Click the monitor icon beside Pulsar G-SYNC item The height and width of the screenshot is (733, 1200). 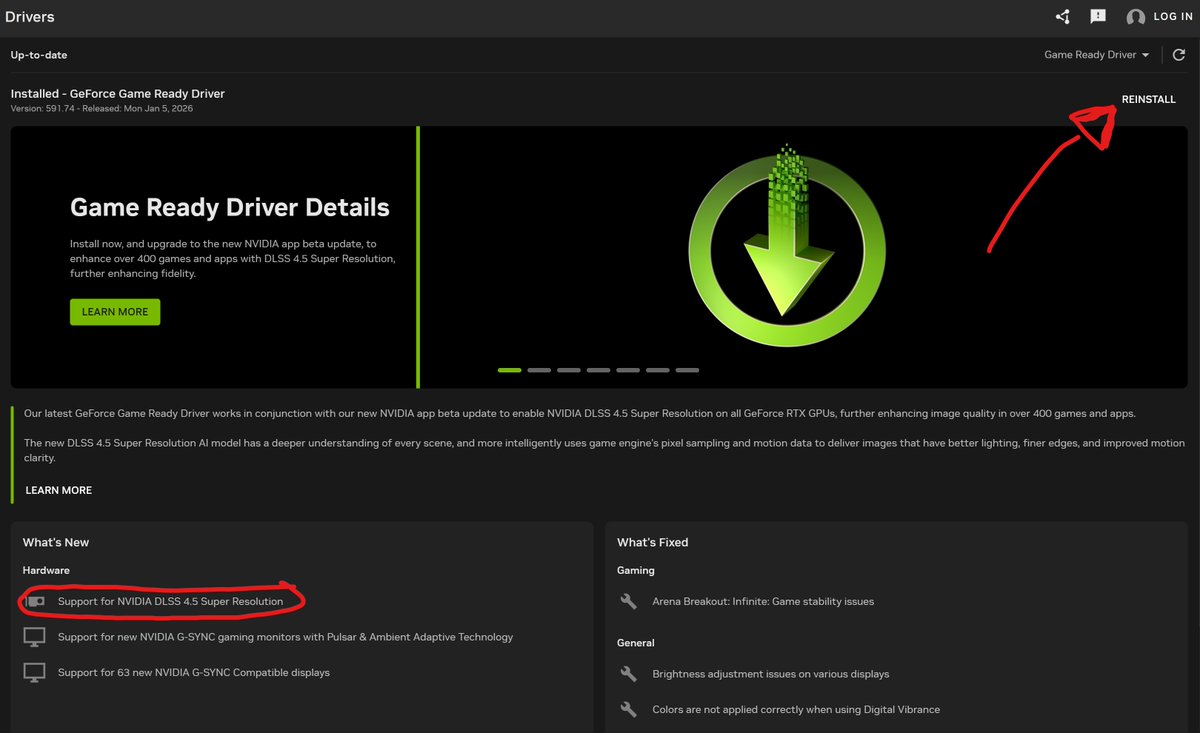point(35,637)
